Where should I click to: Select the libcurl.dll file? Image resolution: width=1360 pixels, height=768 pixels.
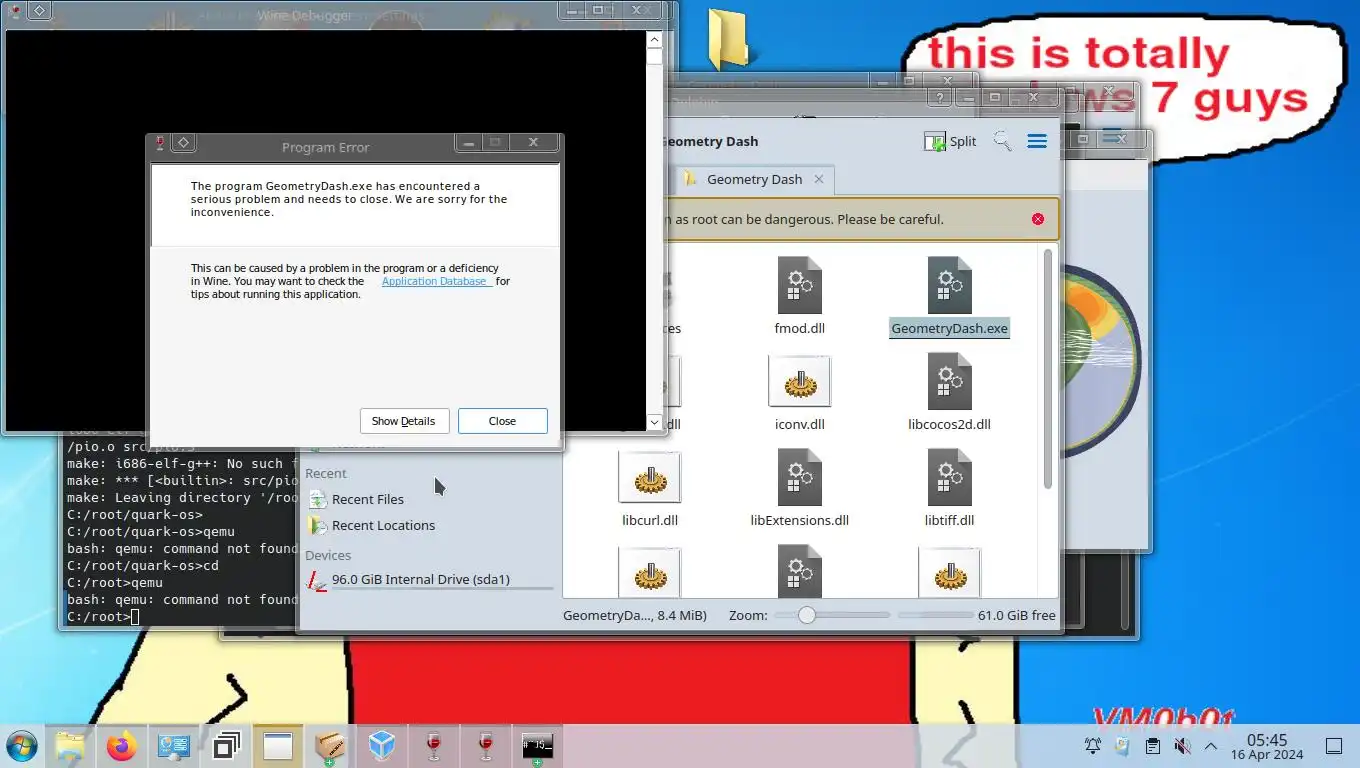tap(650, 489)
